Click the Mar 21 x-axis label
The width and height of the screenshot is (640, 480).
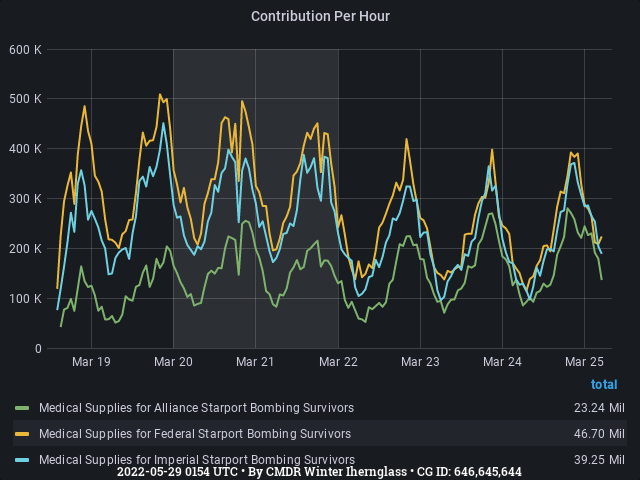[255, 362]
